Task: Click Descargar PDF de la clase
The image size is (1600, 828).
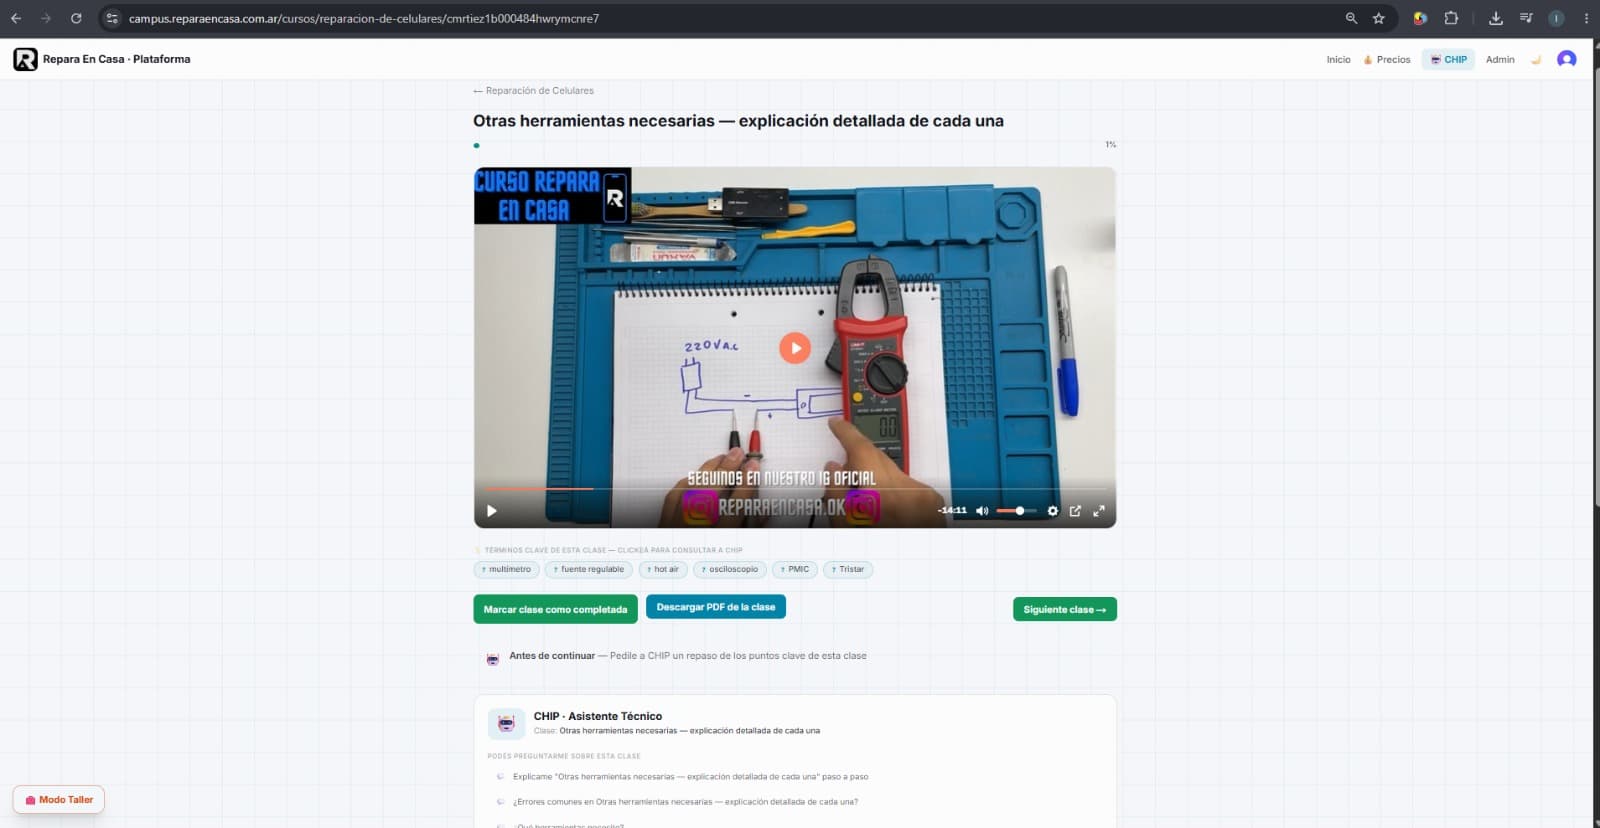Action: (716, 607)
